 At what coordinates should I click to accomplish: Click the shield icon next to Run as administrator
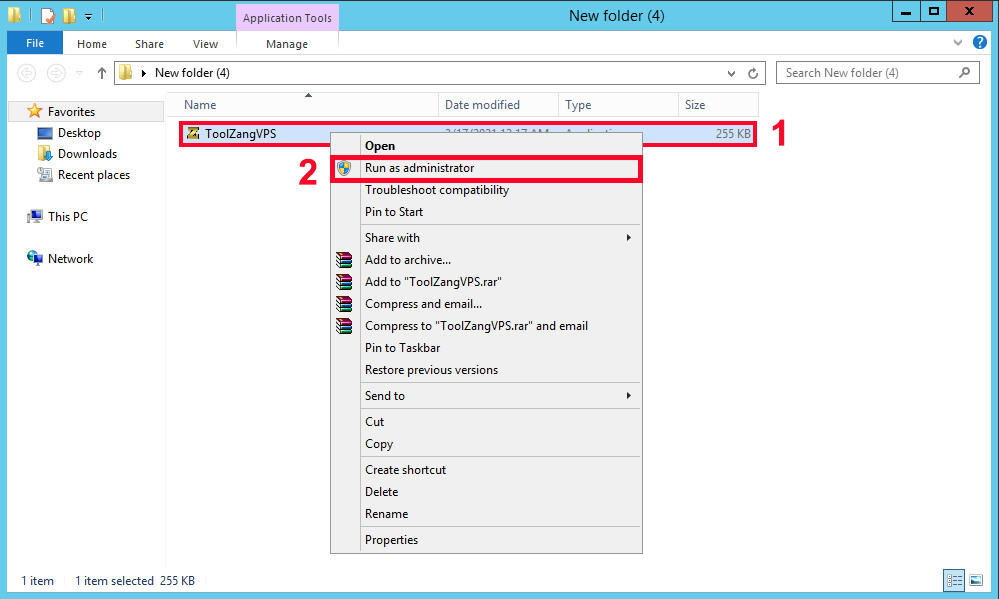[345, 168]
